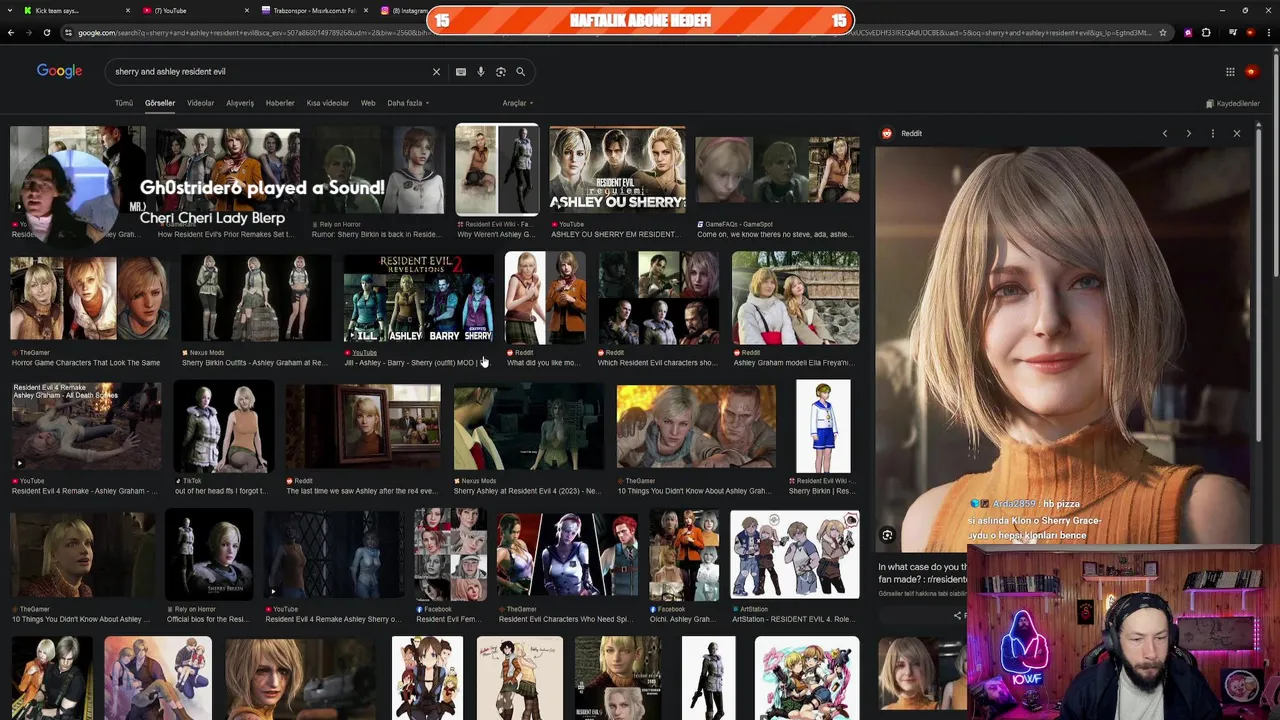Switch to the Instagram browser tab
Screen dimensions: 1280x720
pos(403,10)
